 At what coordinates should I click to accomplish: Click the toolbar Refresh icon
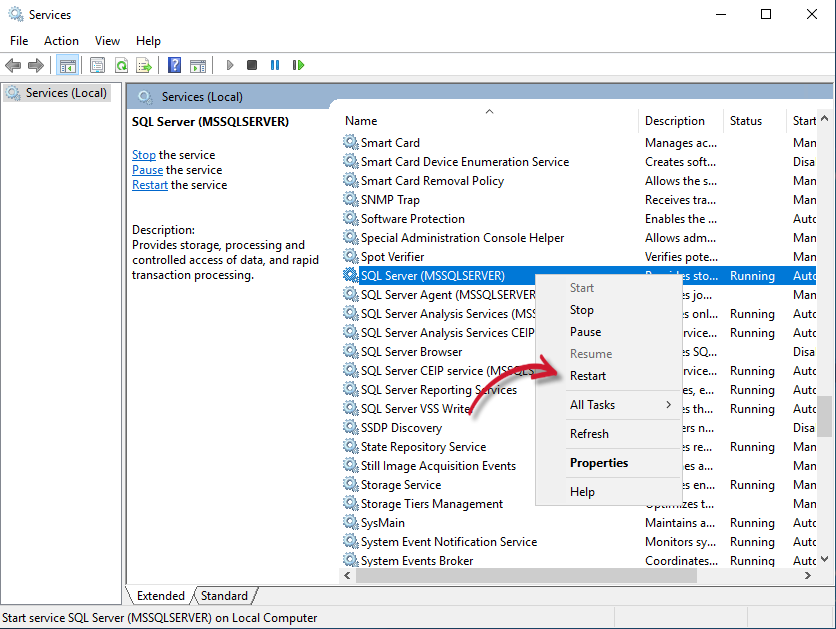tap(121, 65)
